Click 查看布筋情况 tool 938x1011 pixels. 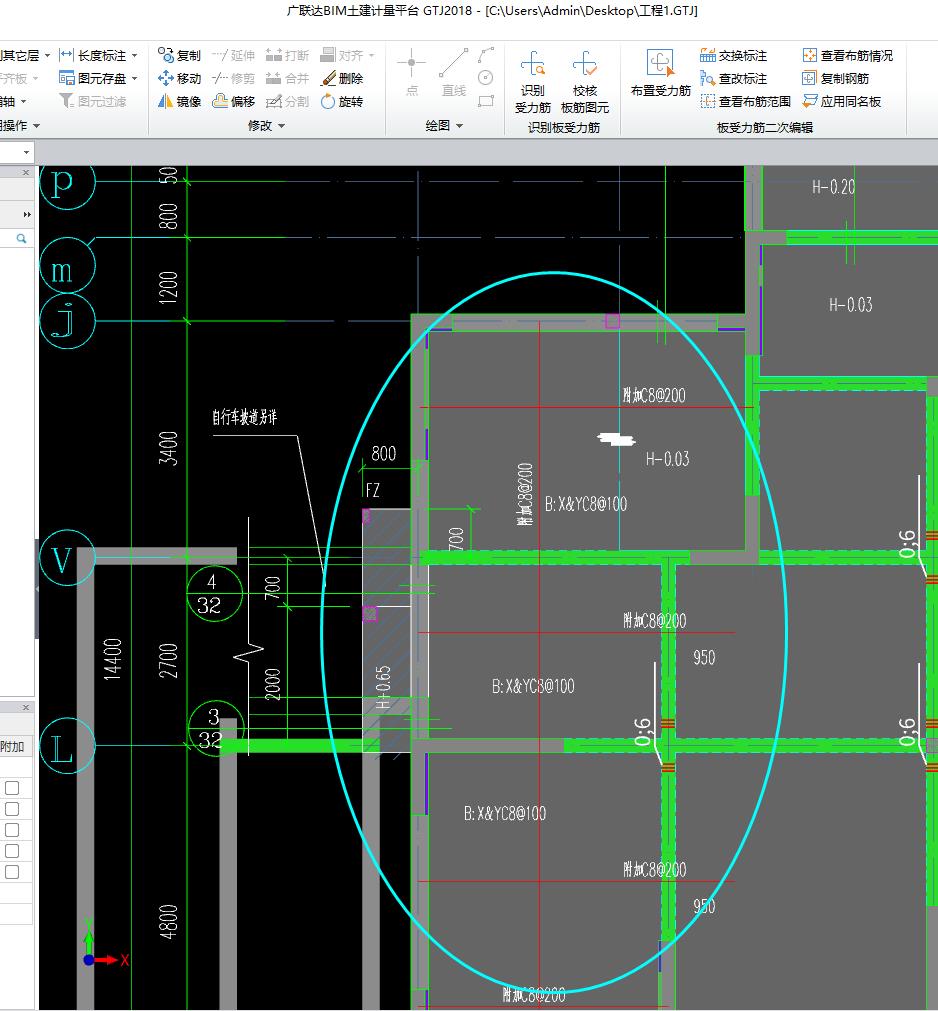tap(847, 55)
